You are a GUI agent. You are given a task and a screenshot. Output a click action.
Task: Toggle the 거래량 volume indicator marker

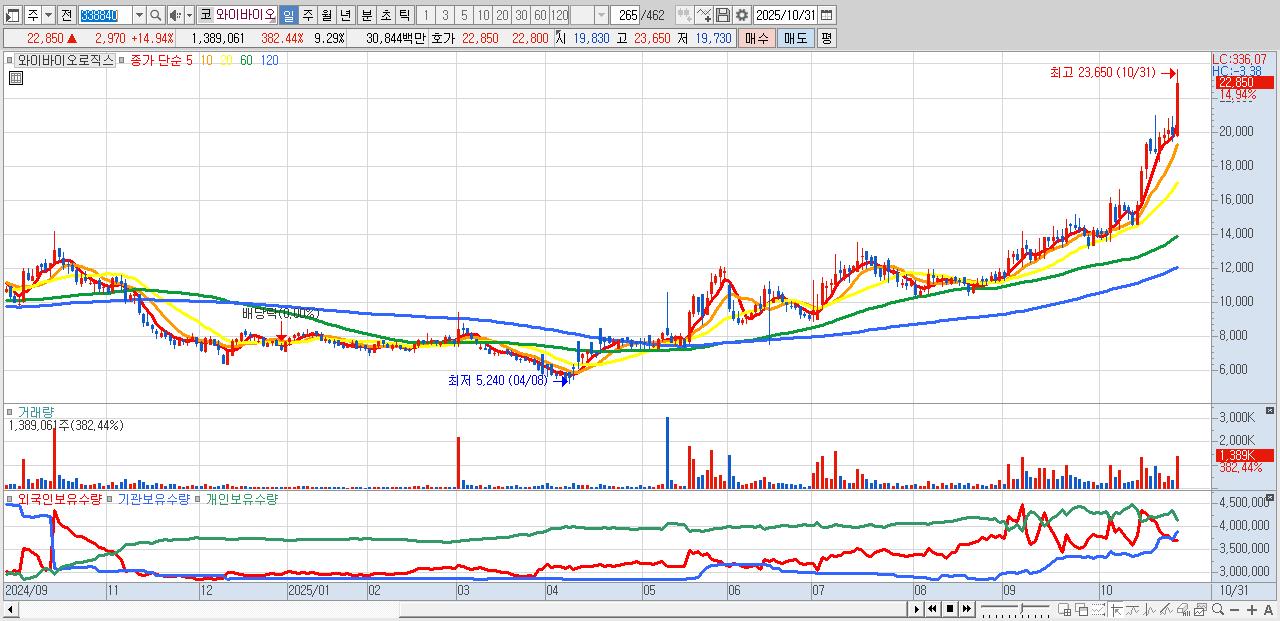(12, 411)
